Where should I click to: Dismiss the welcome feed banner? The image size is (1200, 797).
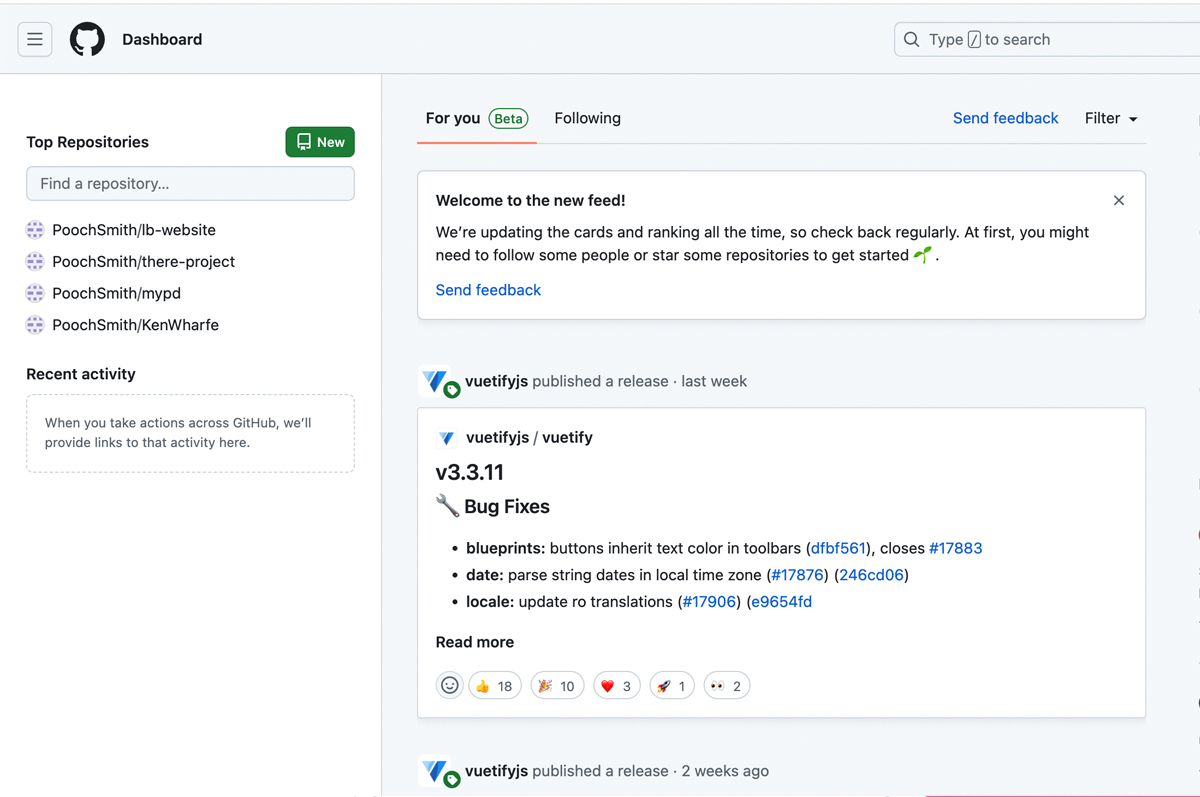coord(1118,201)
